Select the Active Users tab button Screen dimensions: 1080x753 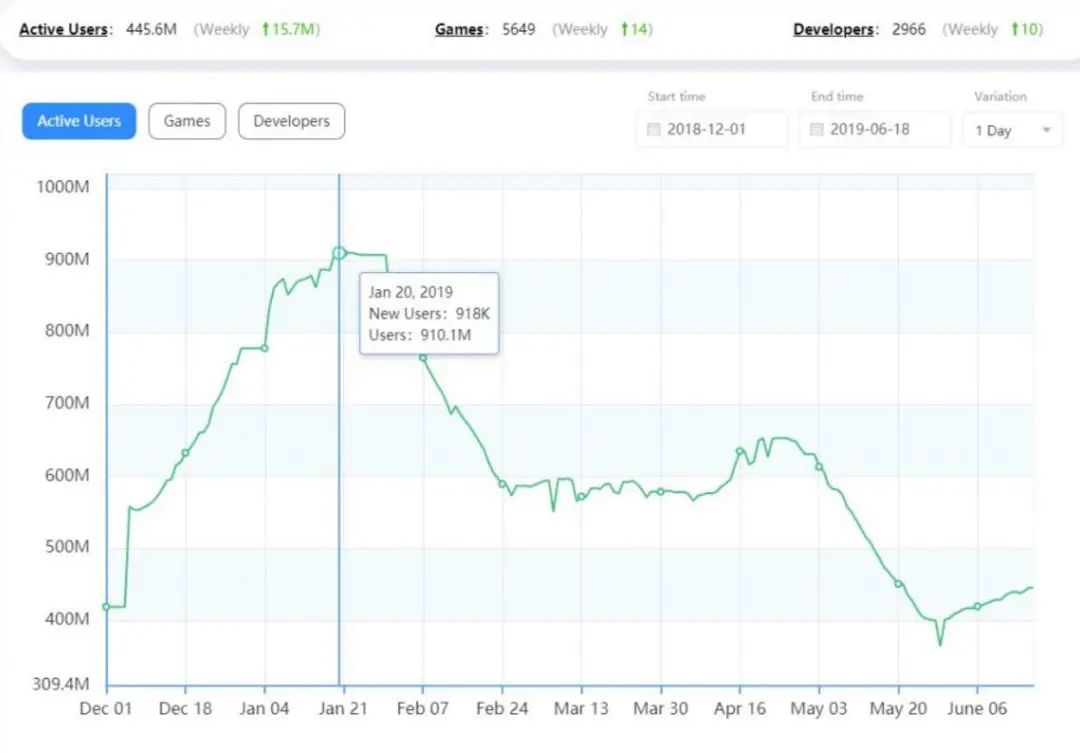79,121
